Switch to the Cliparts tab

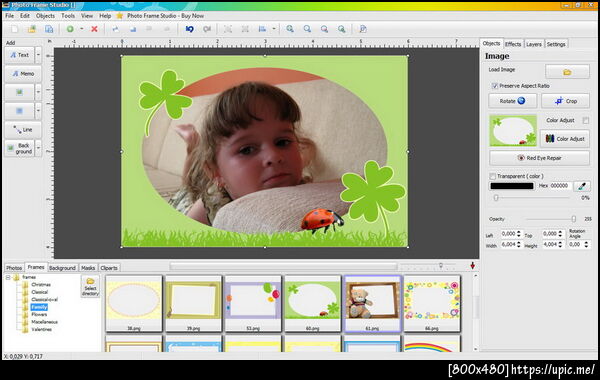point(109,268)
